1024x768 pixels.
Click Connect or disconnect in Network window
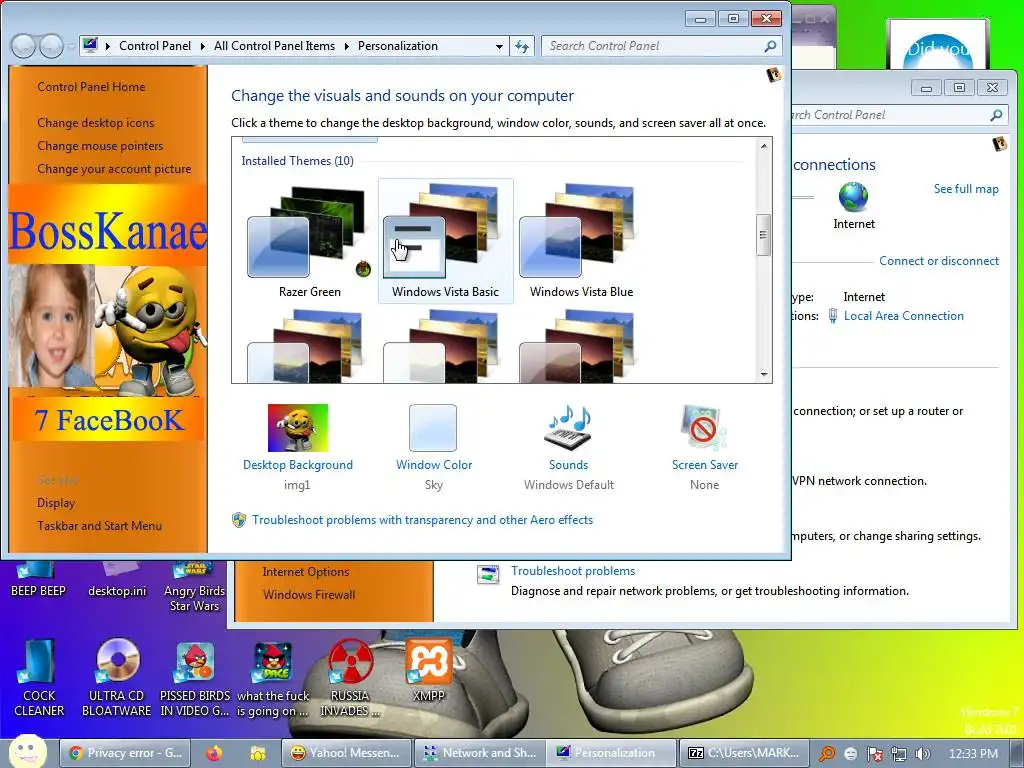(x=938, y=261)
